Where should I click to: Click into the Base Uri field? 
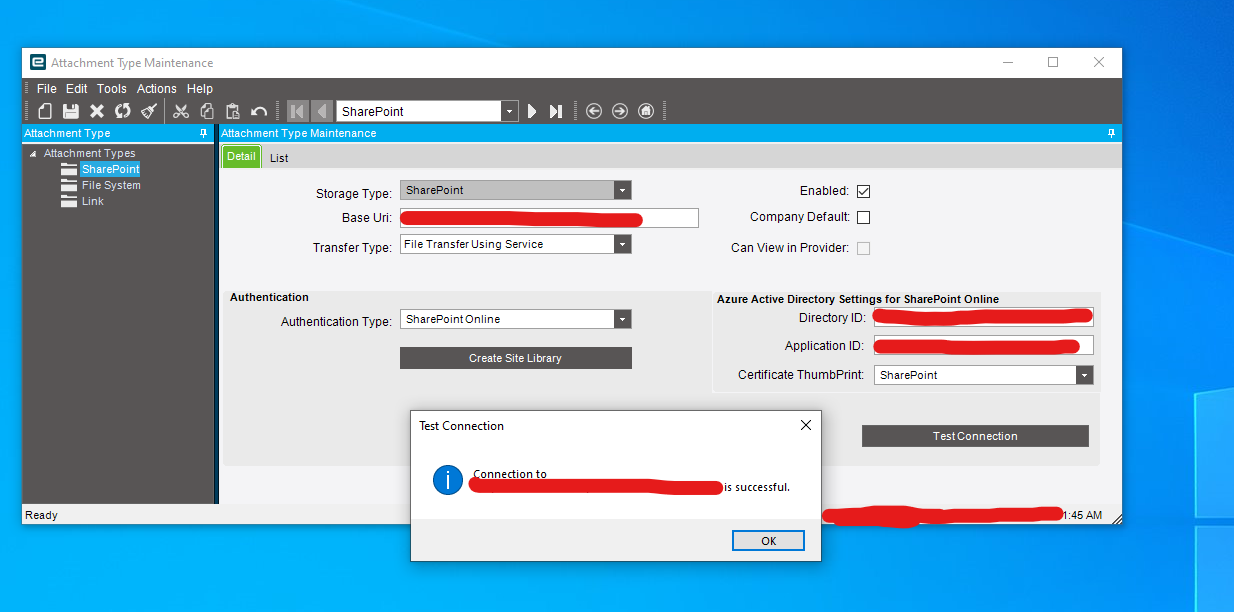point(549,218)
